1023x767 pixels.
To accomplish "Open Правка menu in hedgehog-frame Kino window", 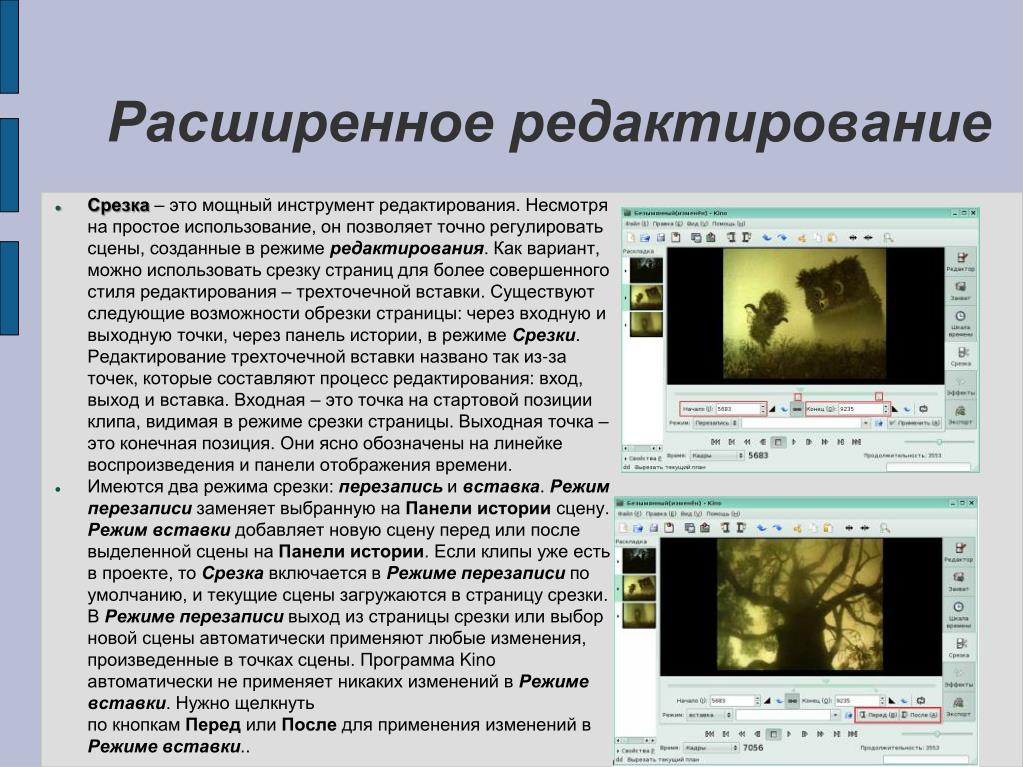I will point(667,224).
